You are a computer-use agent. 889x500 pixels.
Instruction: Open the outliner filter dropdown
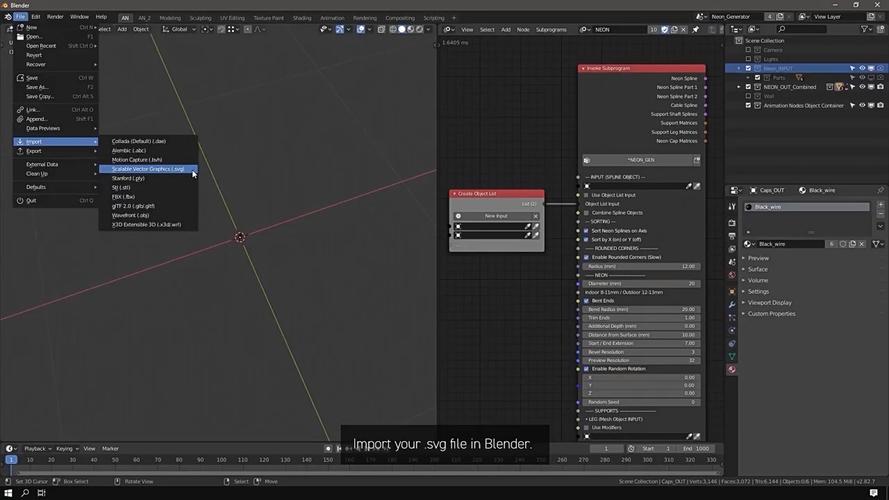click(x=867, y=29)
